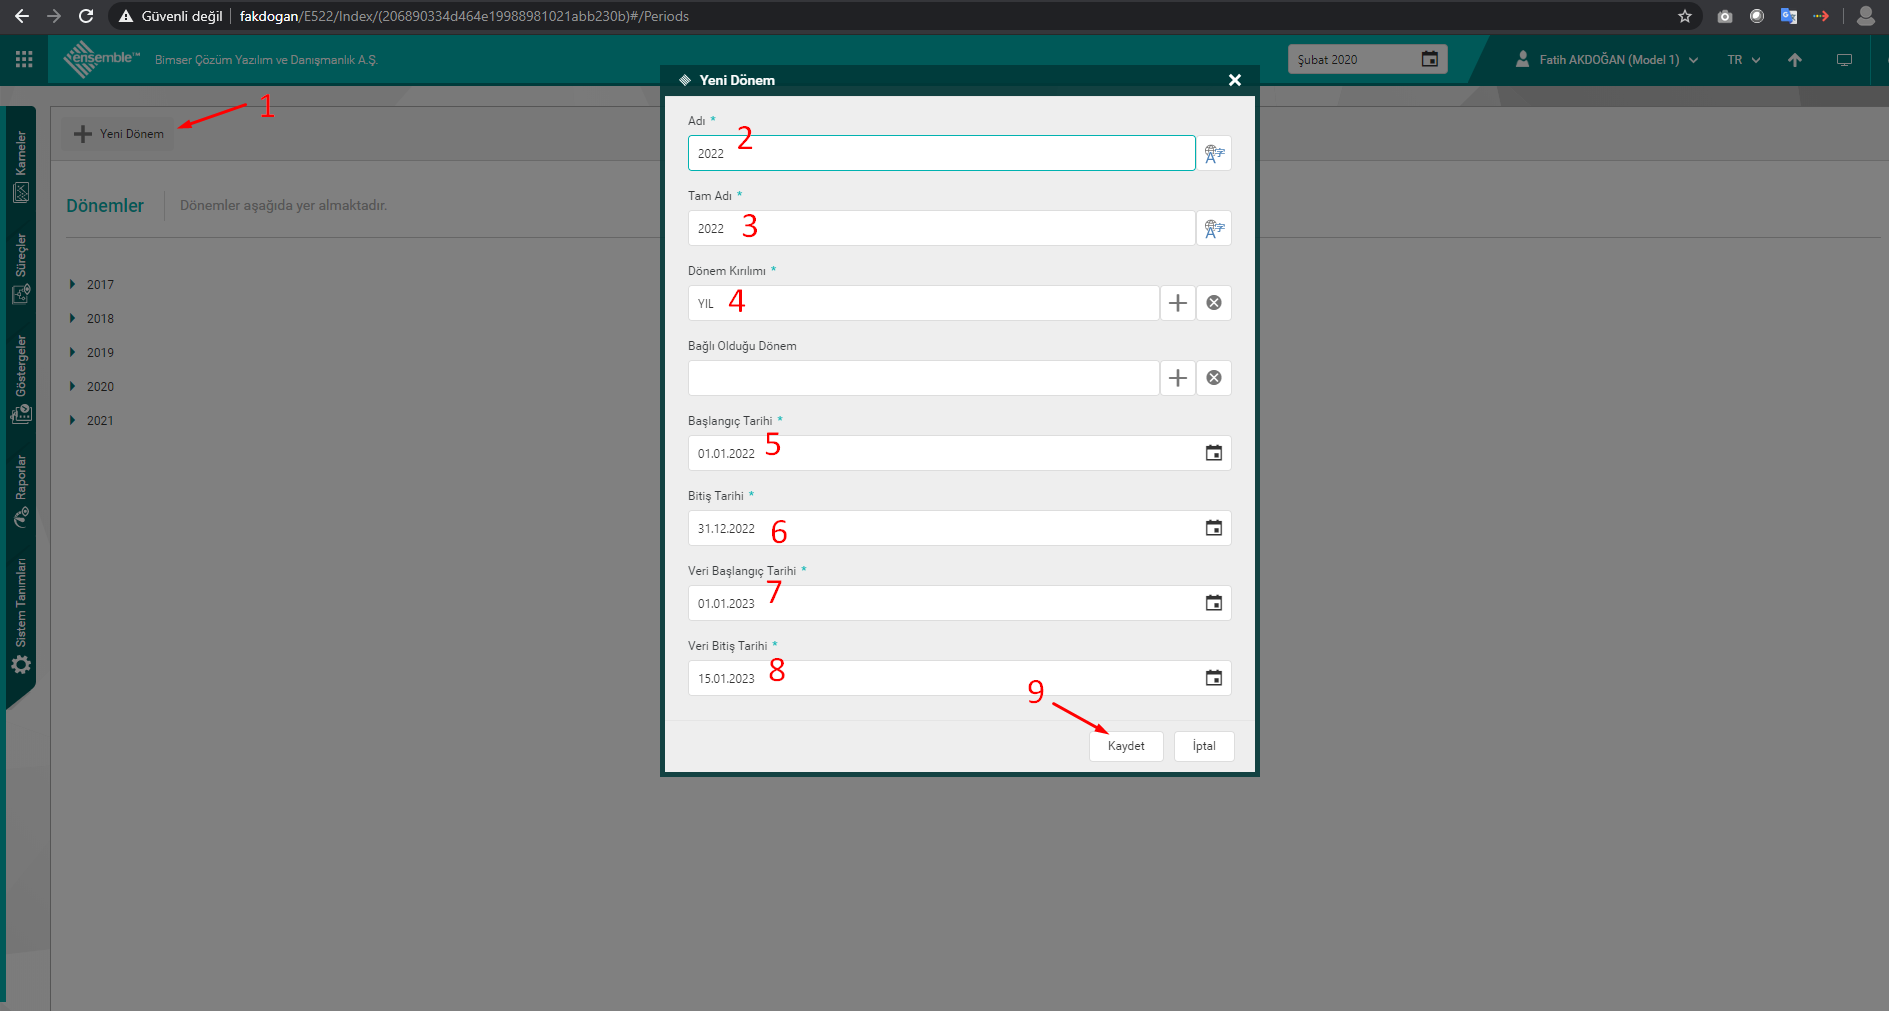Click the ensemble logo
The height and width of the screenshot is (1011, 1889).
point(101,59)
